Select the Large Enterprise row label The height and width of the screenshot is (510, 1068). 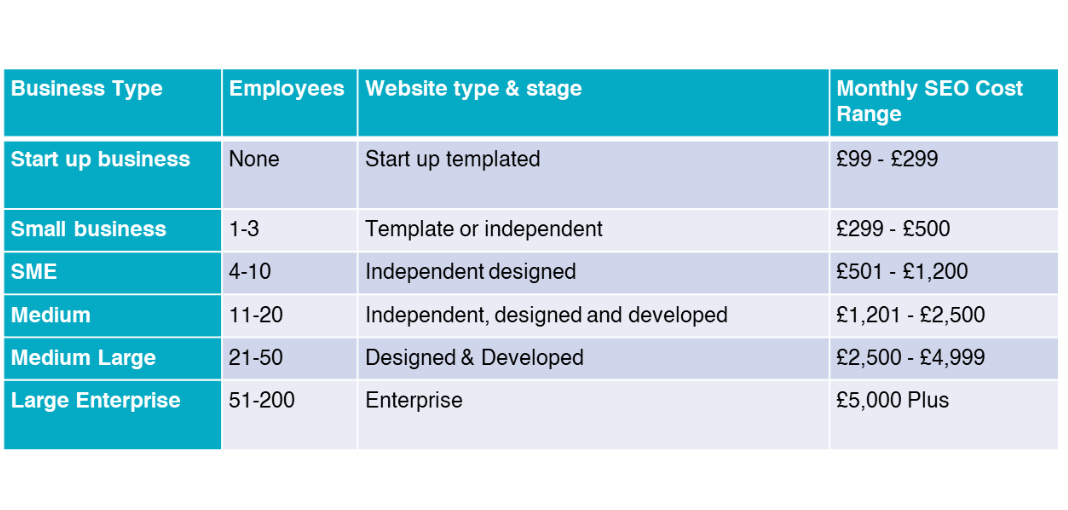pos(95,401)
